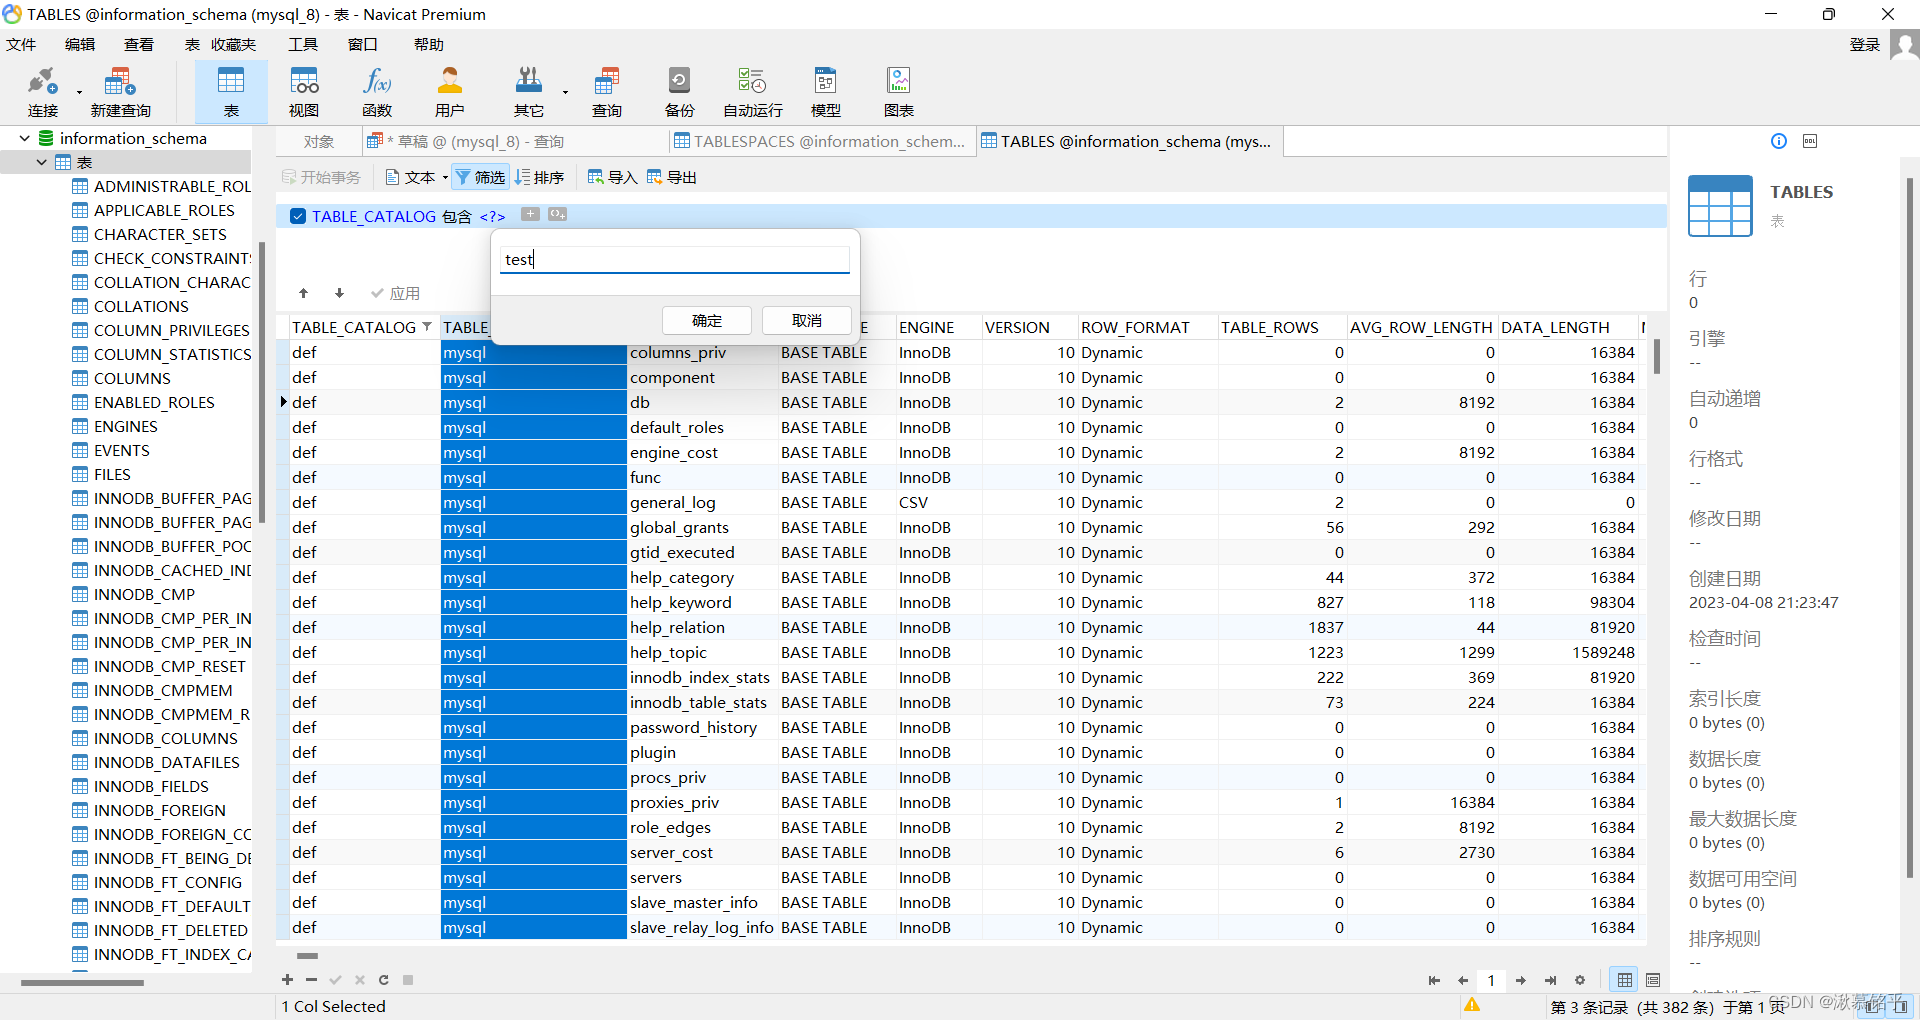Add a filter group with parentheses-plus icon
This screenshot has width=1920, height=1020.
point(557,214)
